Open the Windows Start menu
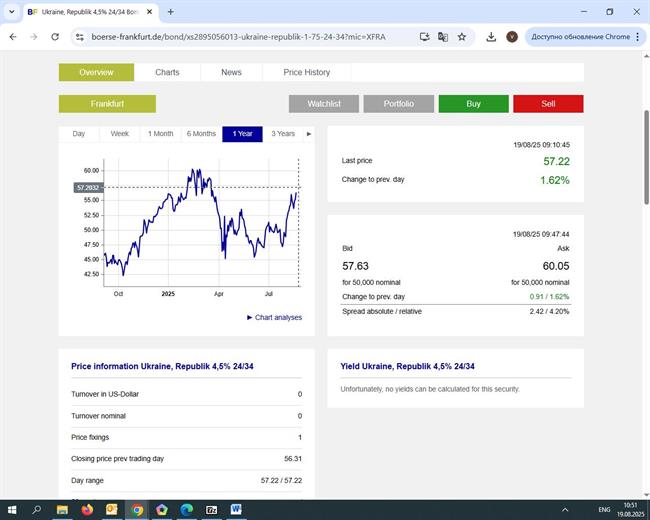The height and width of the screenshot is (520, 650). tap(12, 510)
